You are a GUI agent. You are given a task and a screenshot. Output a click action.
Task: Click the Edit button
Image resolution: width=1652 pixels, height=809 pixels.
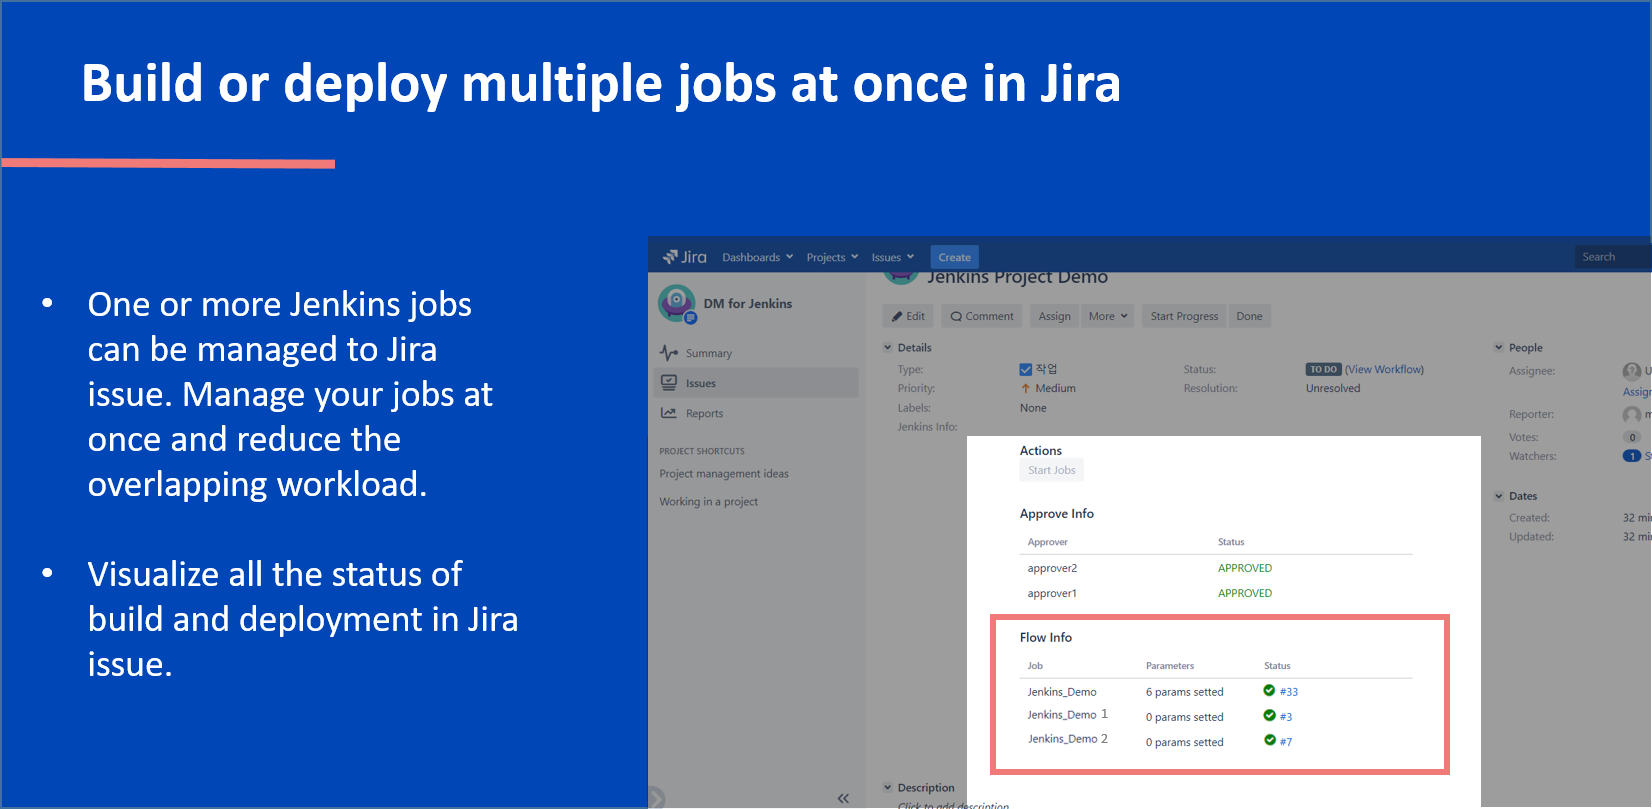point(908,316)
